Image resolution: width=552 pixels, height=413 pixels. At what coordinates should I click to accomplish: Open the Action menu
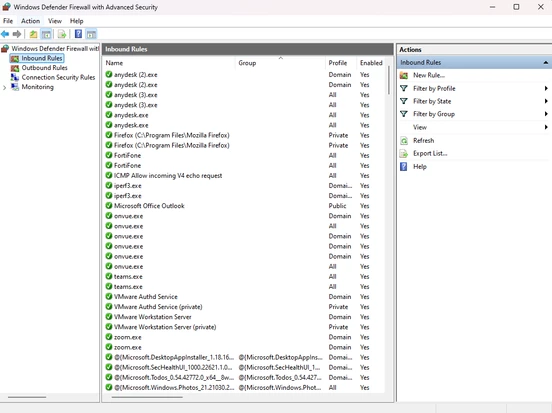point(30,21)
